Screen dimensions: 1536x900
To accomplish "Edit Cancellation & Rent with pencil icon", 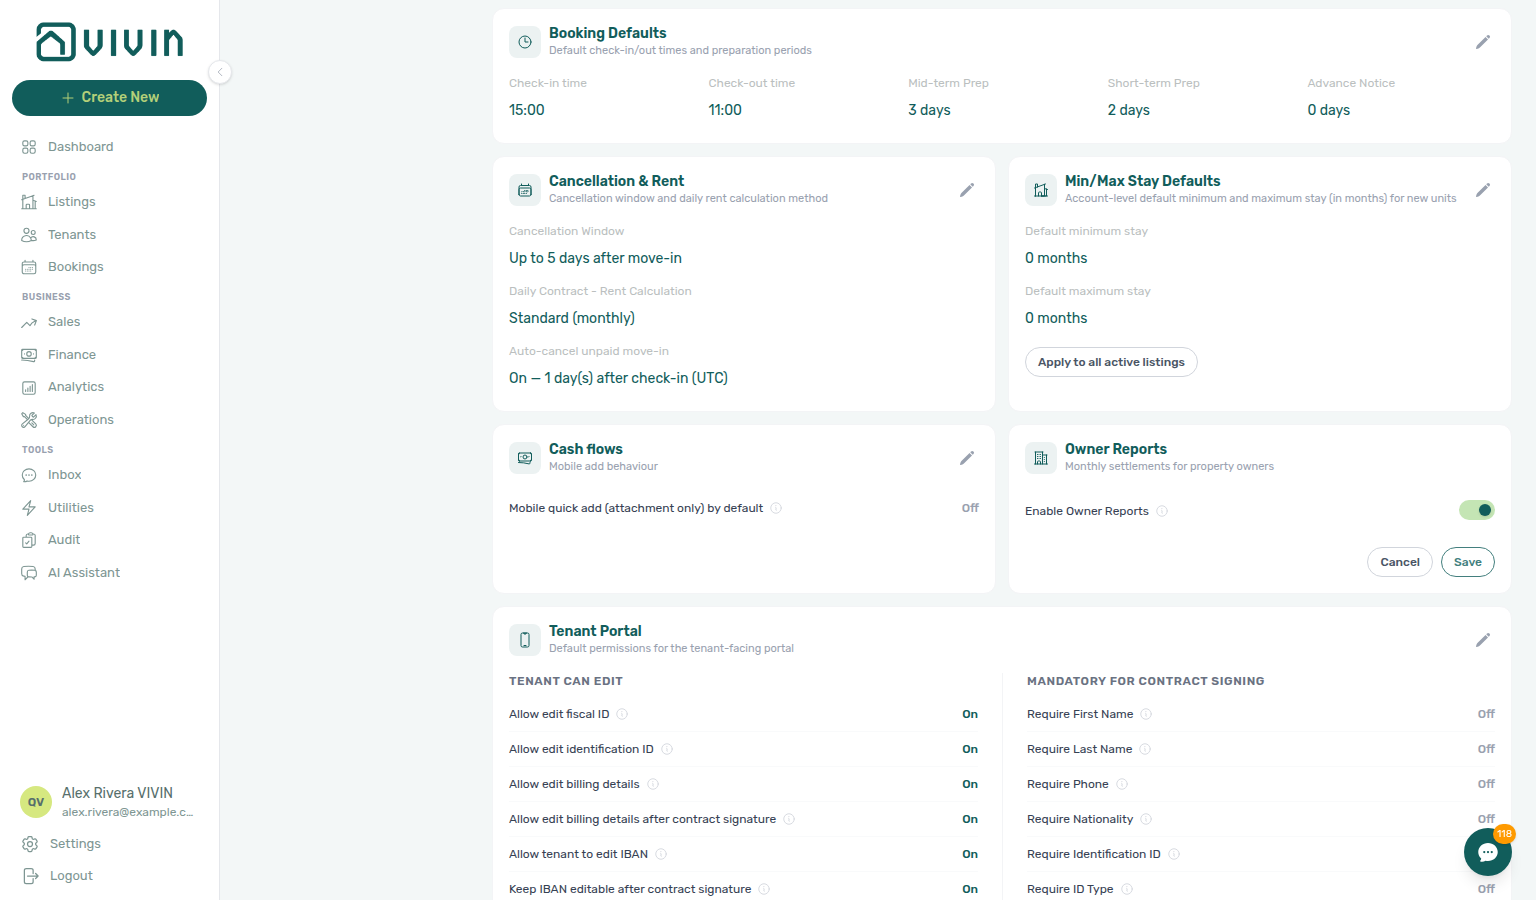I will pyautogui.click(x=967, y=190).
